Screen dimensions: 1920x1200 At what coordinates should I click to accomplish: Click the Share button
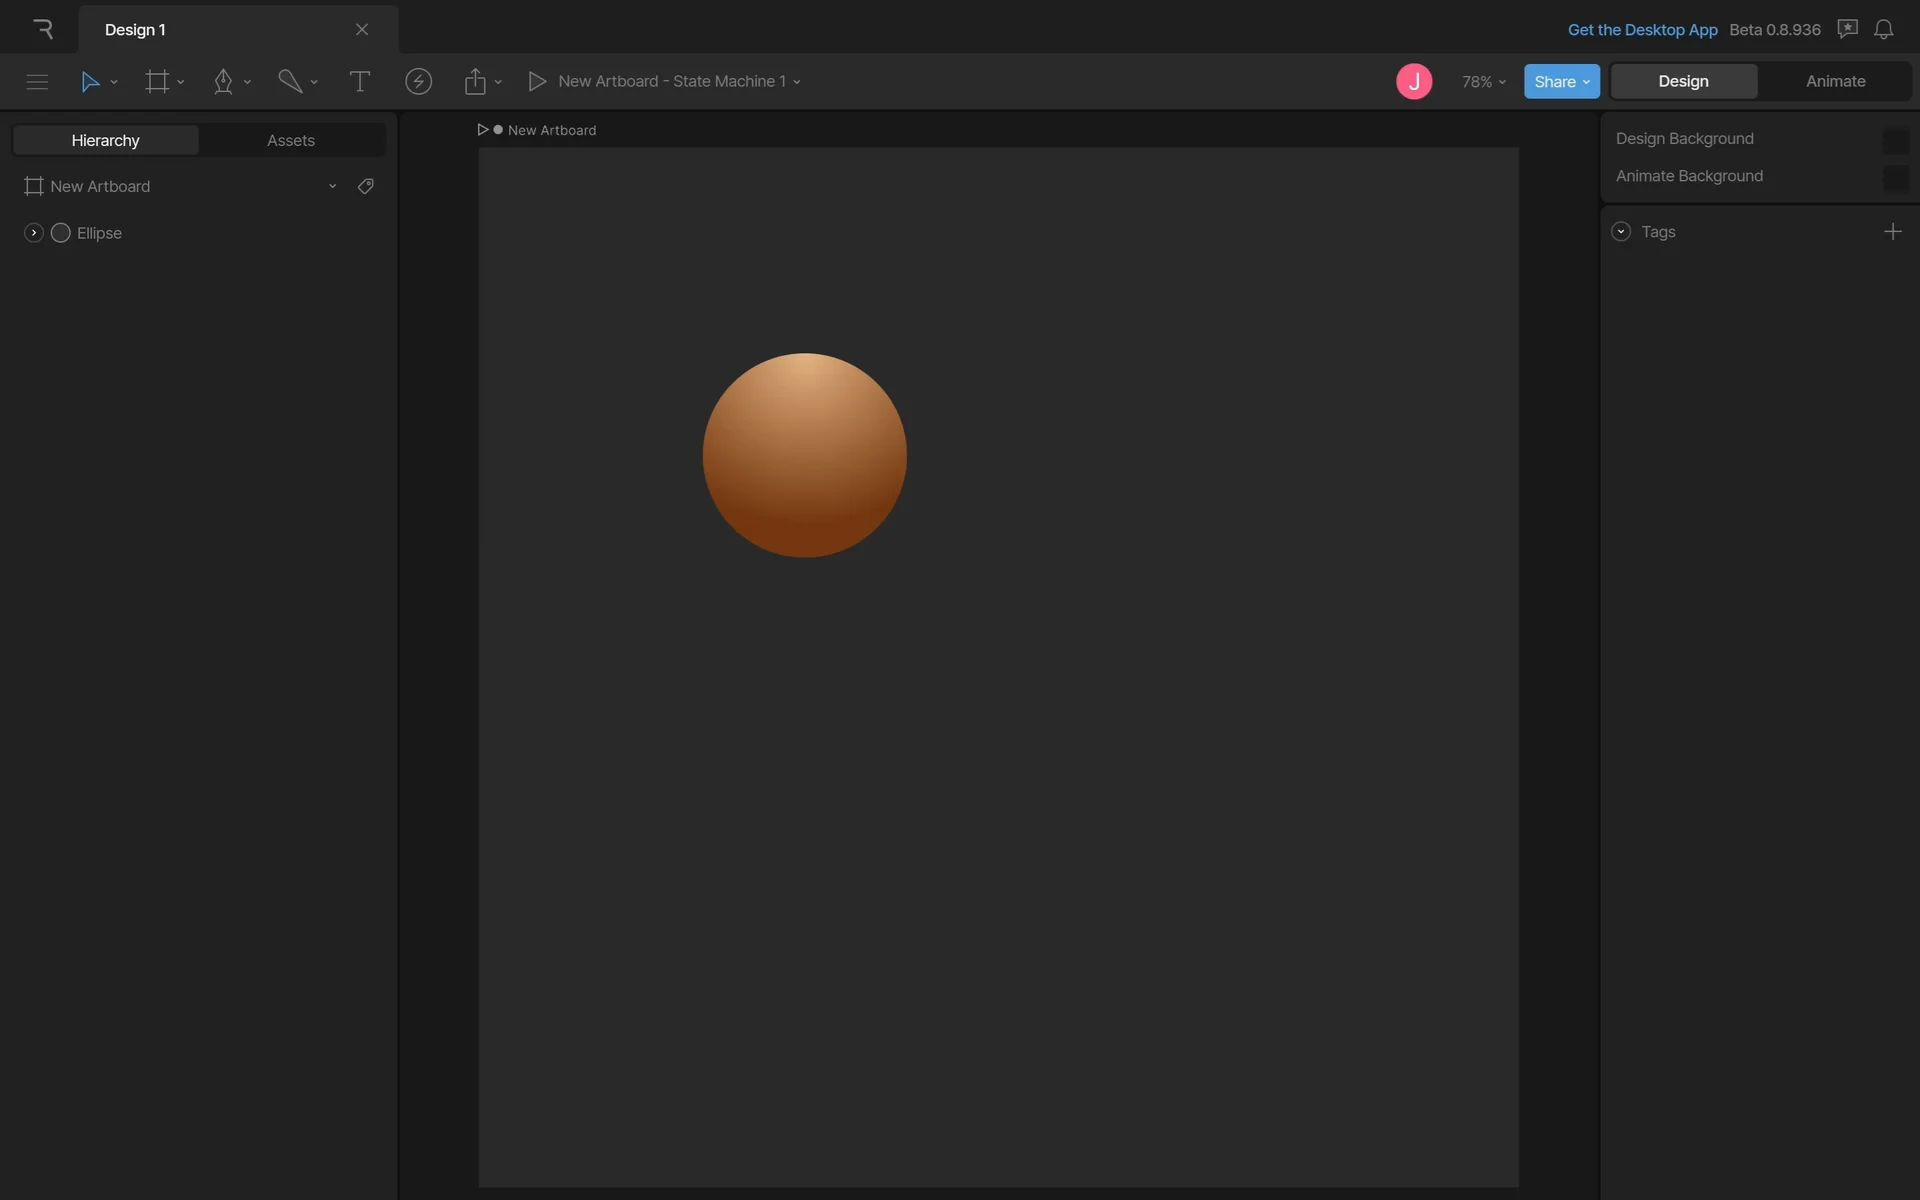click(x=1560, y=82)
